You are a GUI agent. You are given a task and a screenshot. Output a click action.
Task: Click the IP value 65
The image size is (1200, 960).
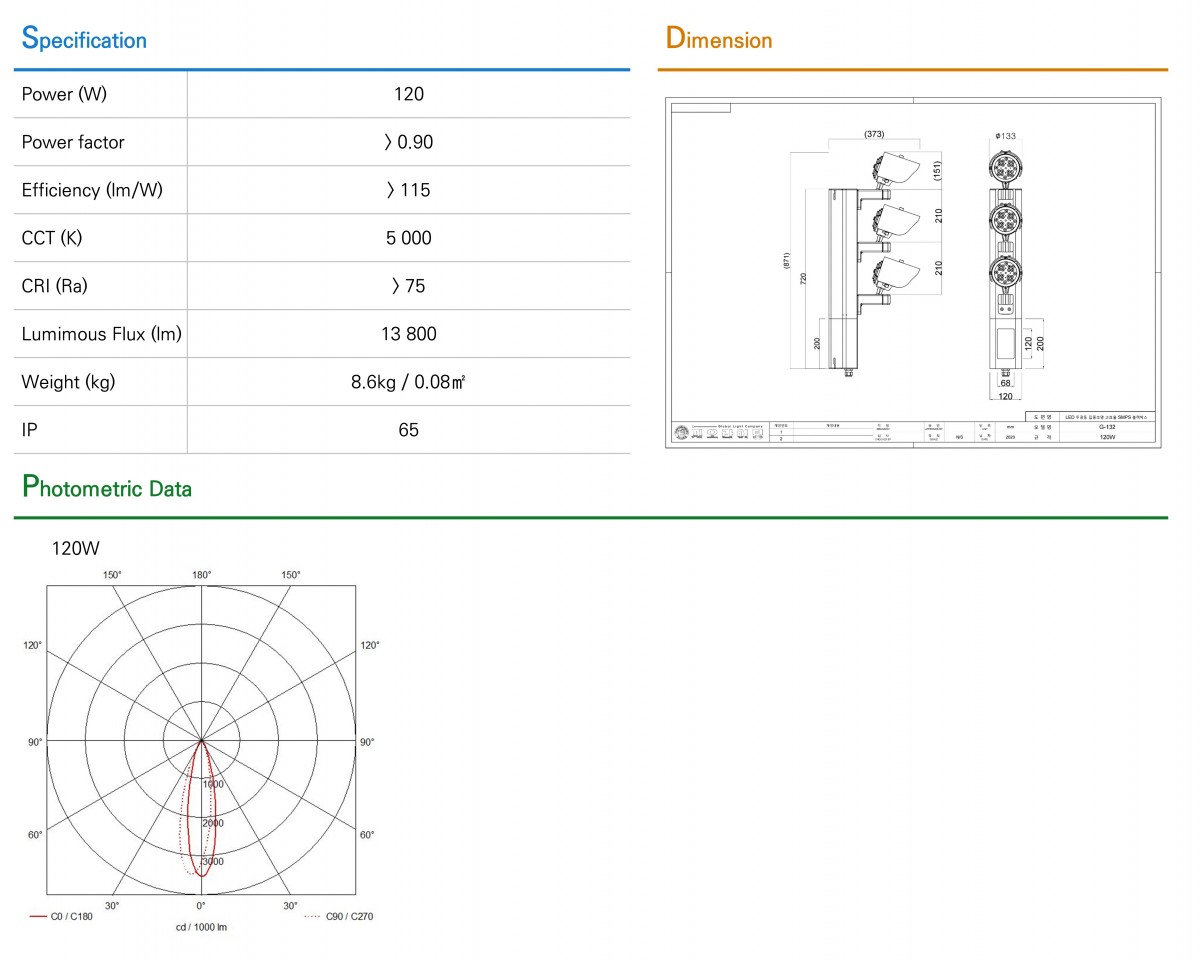coord(409,430)
